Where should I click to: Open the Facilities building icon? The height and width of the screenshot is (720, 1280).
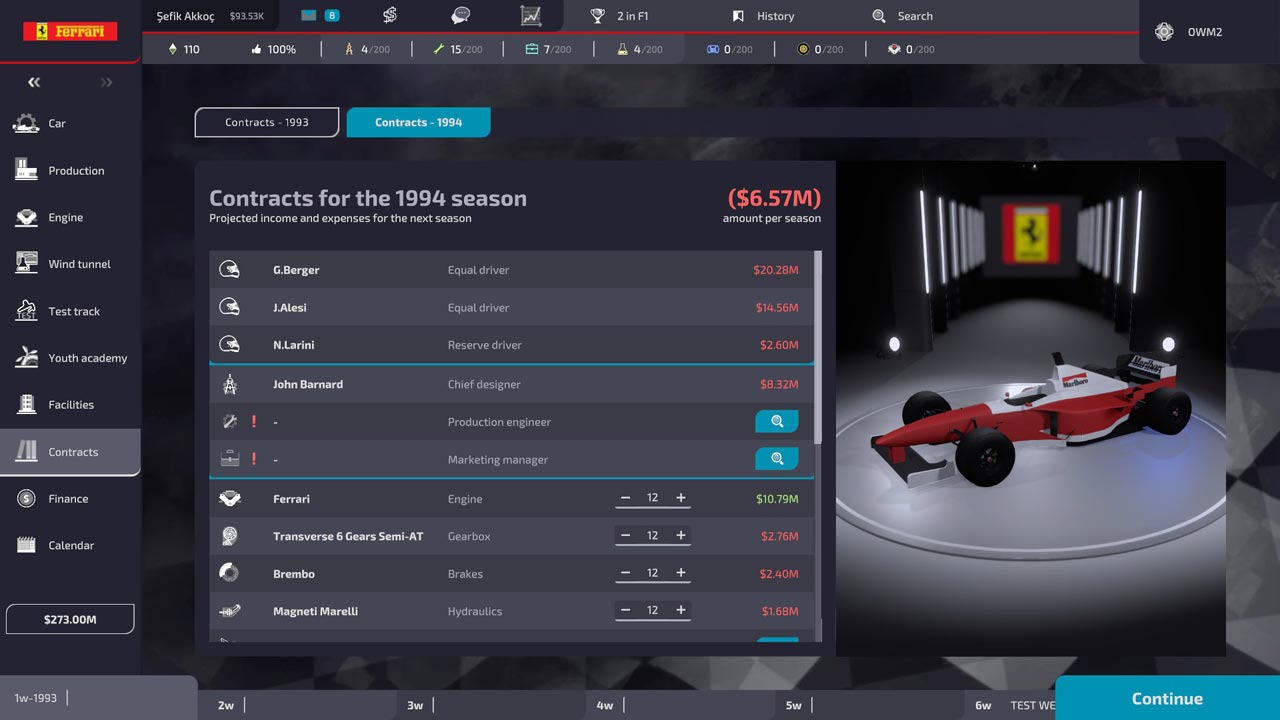(x=26, y=405)
